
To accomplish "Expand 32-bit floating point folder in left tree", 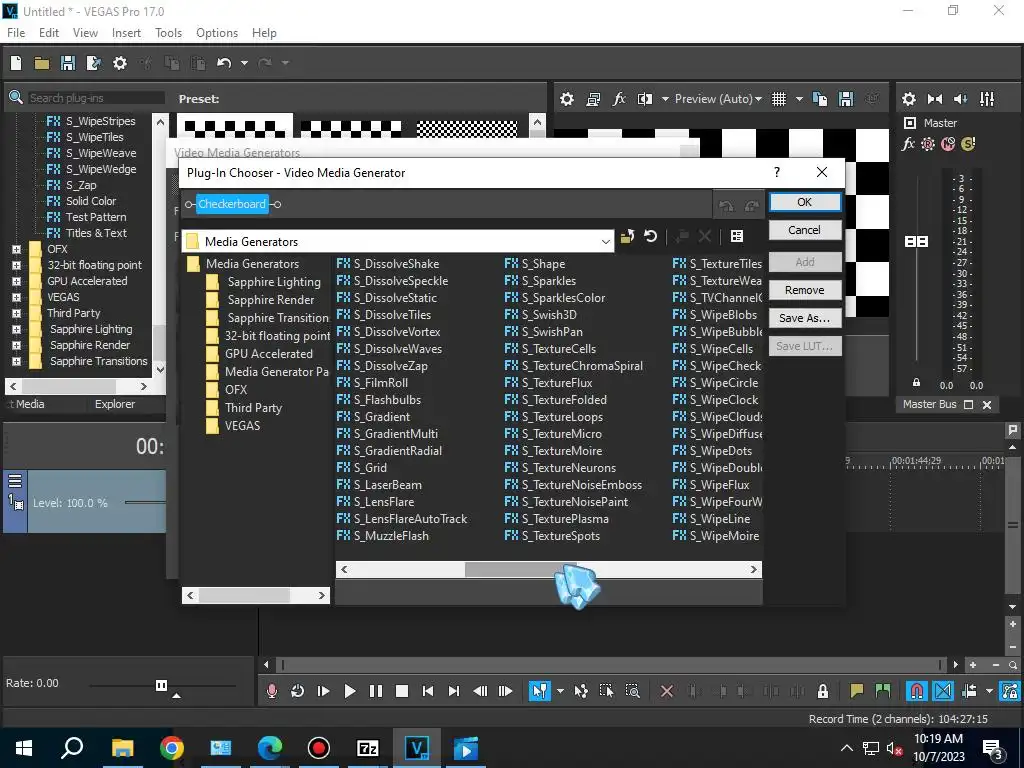I will pyautogui.click(x=16, y=265).
